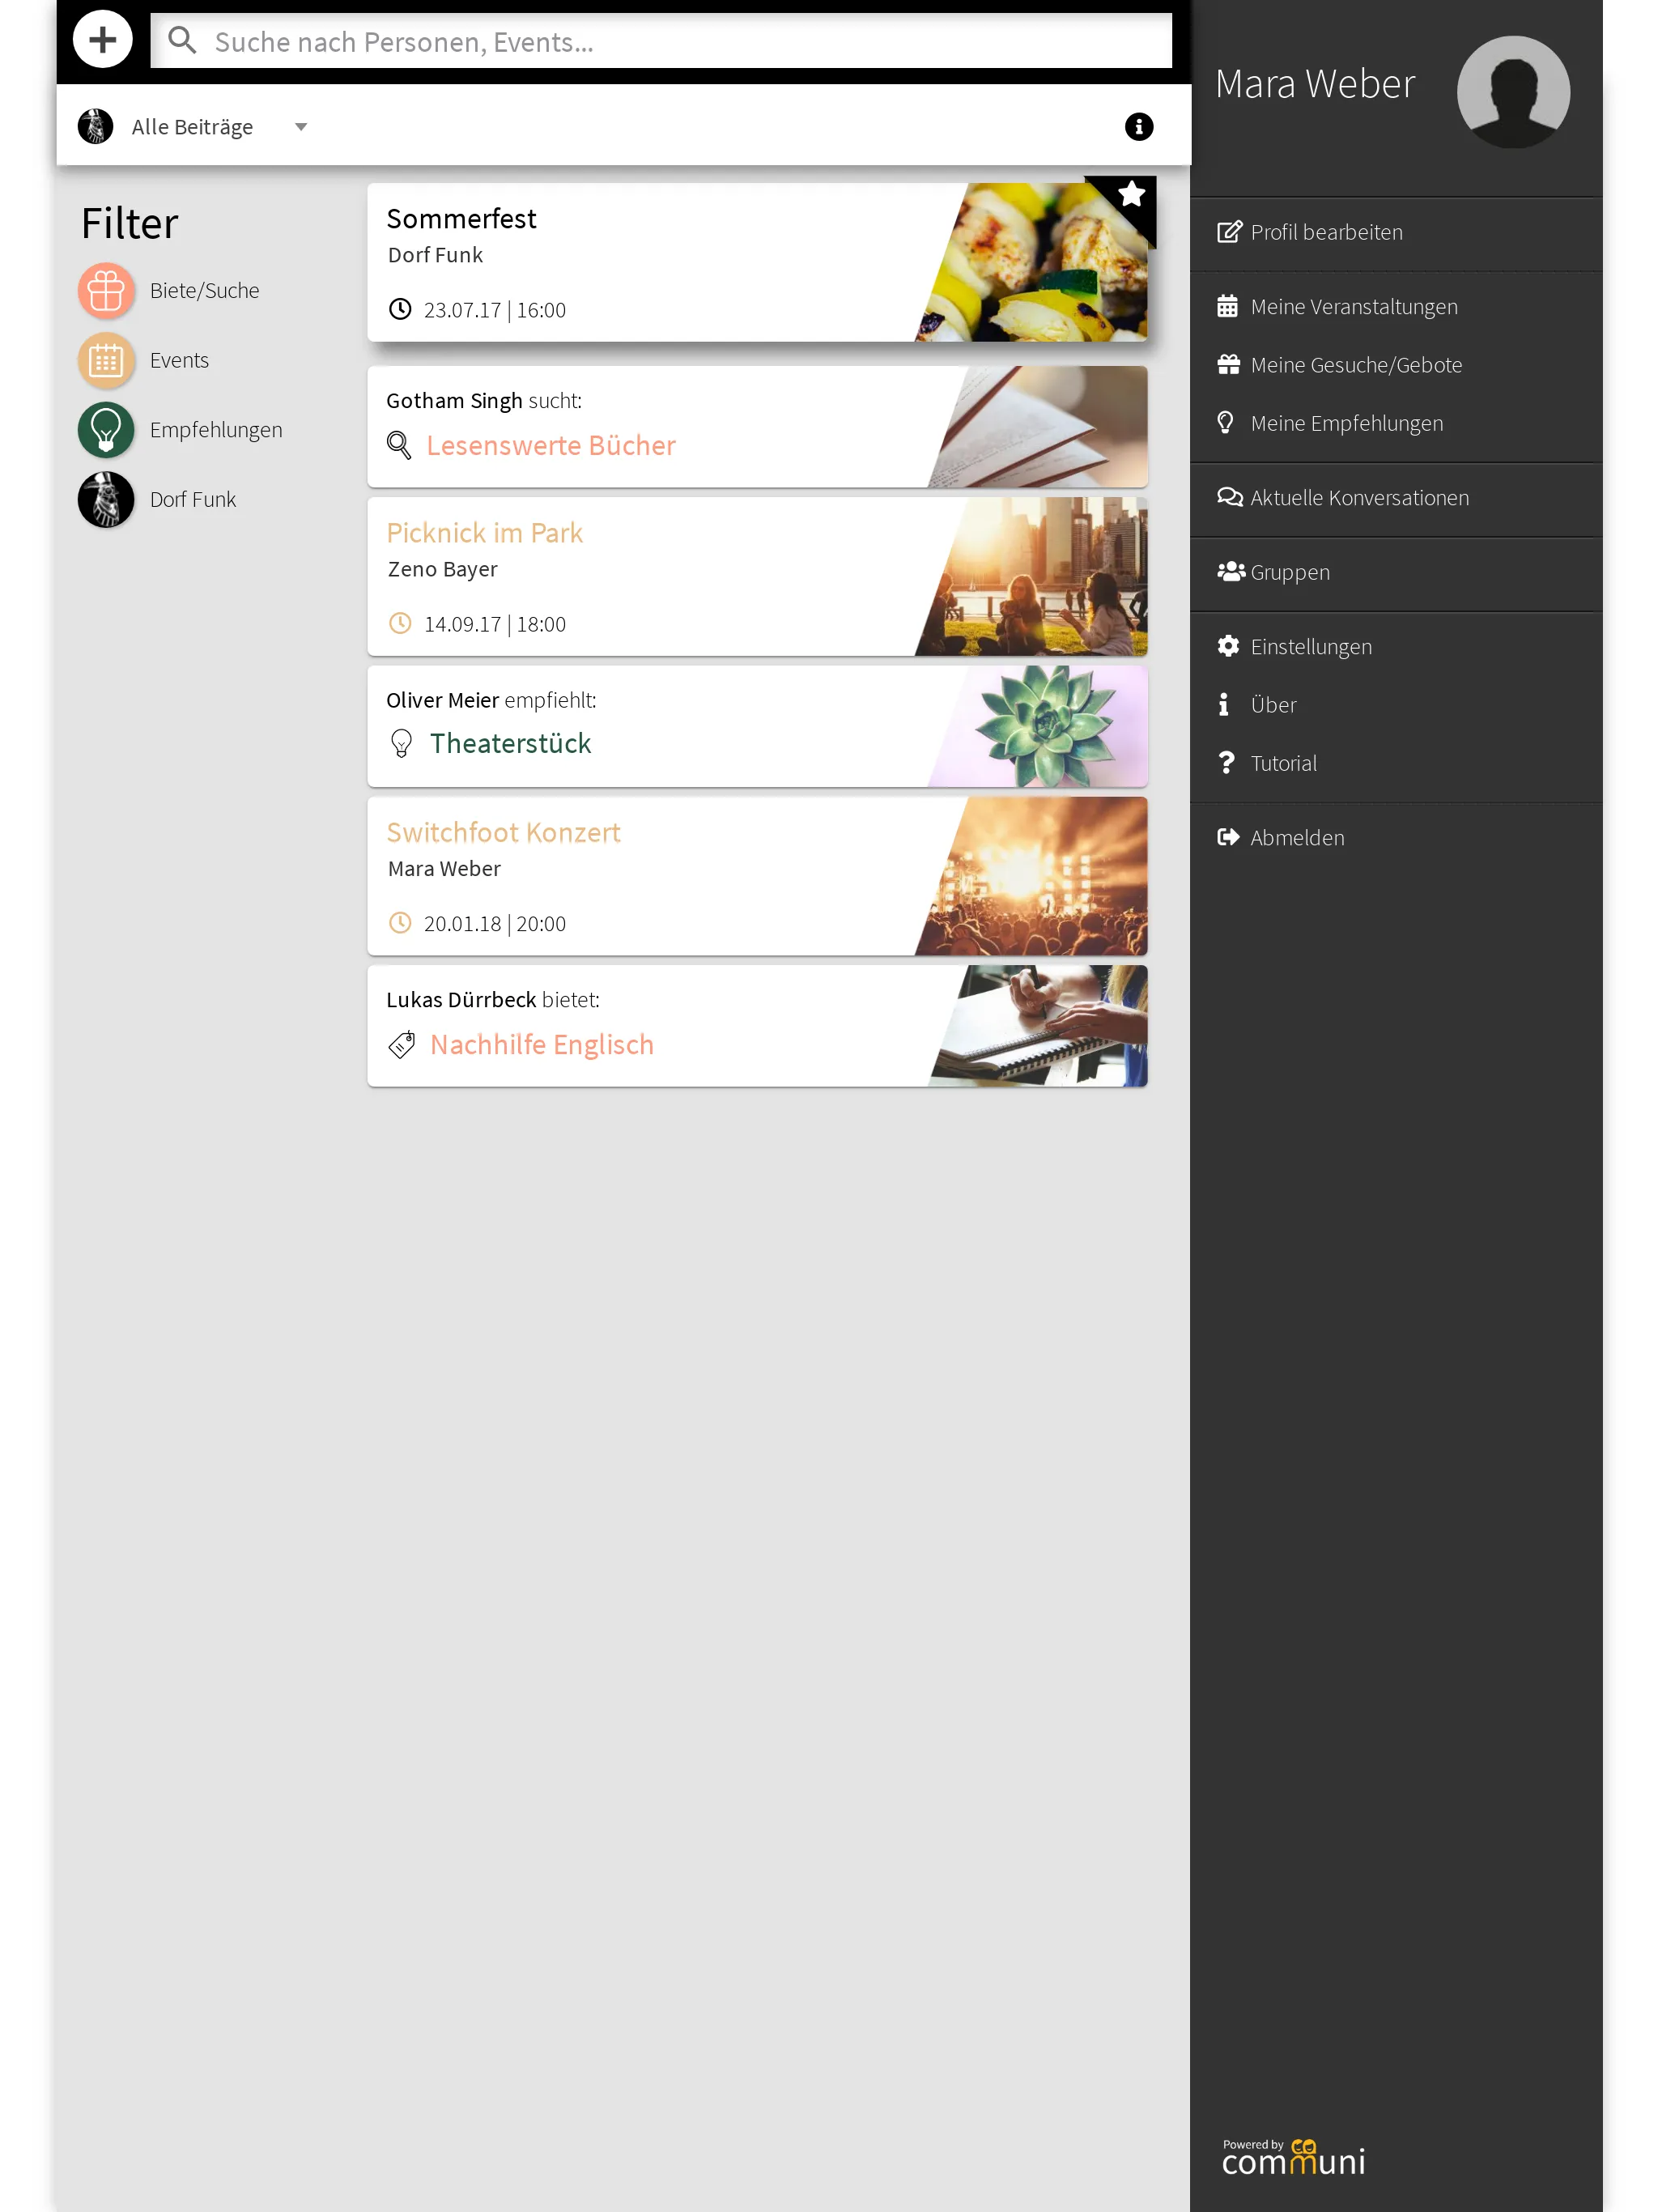This screenshot has height=2212, width=1658.
Task: Click the gift icon for Meine Gesuche/Gebote
Action: coord(1228,365)
